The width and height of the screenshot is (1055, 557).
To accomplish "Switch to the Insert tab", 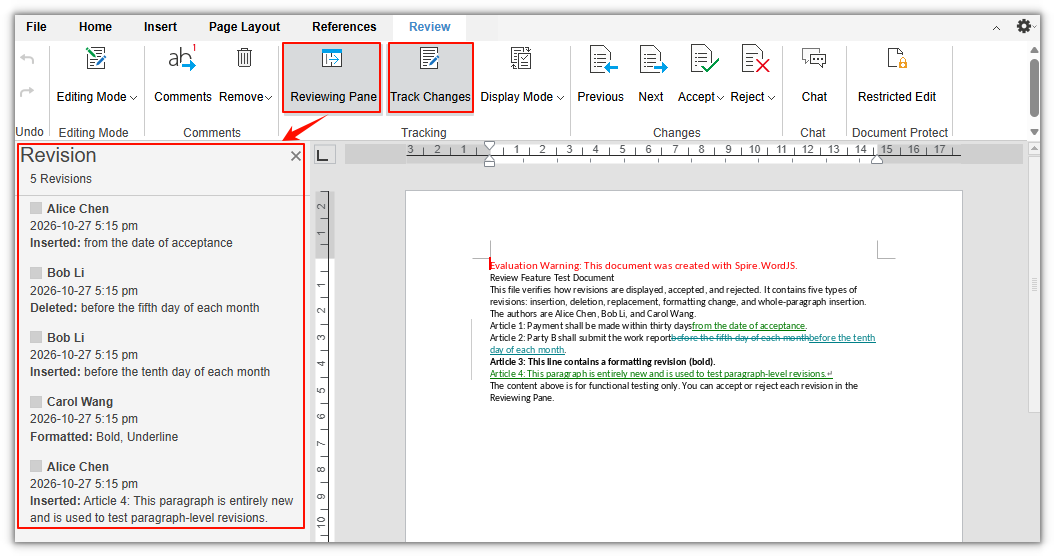I will 160,27.
